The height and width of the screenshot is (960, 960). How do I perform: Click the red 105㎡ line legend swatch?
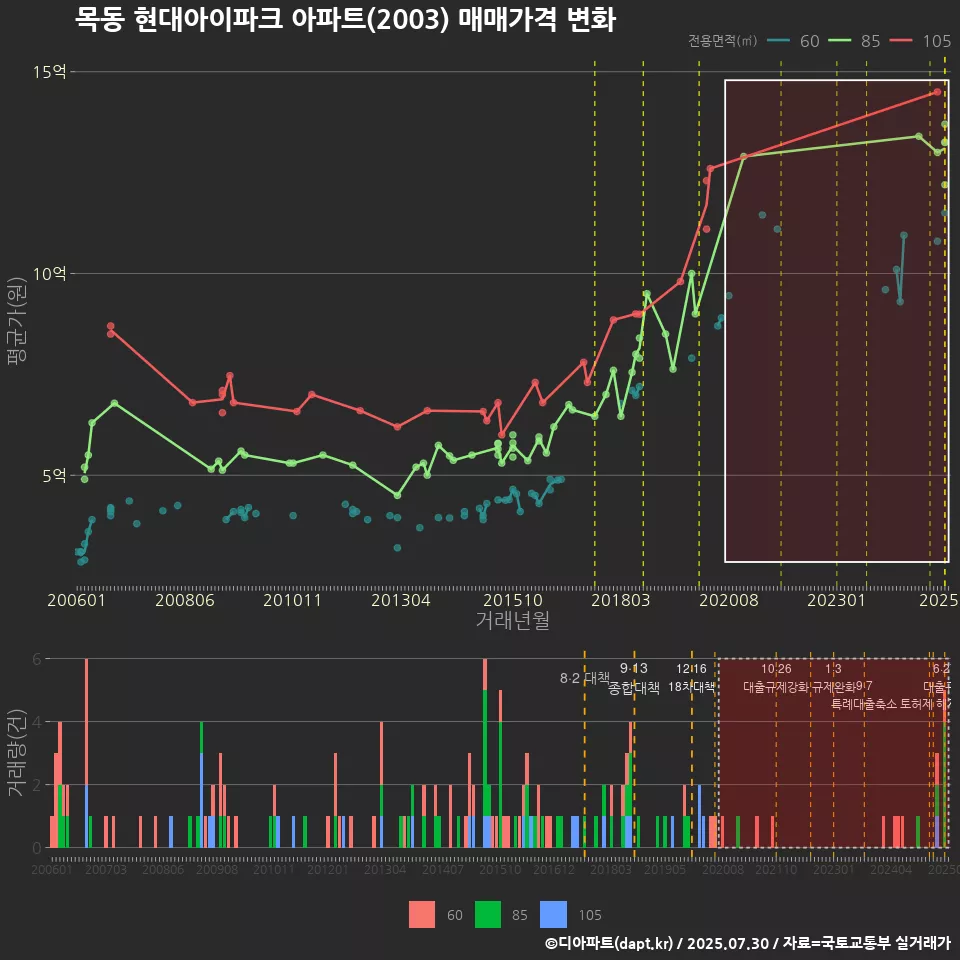click(x=901, y=41)
